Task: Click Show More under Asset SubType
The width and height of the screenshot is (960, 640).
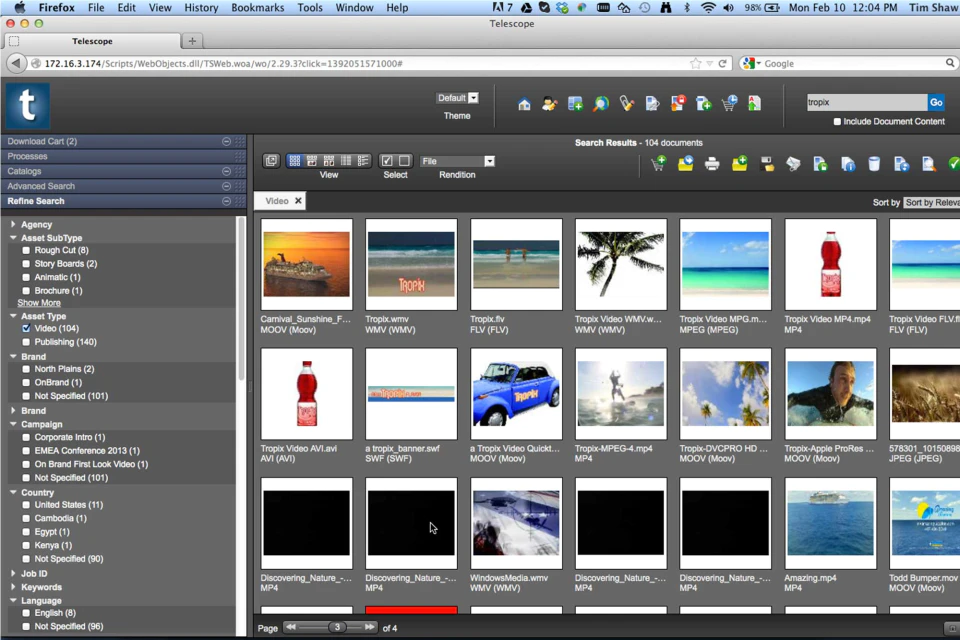Action: (x=39, y=303)
